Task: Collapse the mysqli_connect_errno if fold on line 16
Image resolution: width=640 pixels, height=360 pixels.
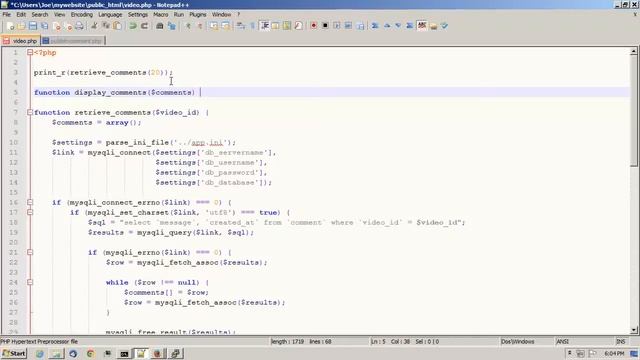Action: coord(30,202)
